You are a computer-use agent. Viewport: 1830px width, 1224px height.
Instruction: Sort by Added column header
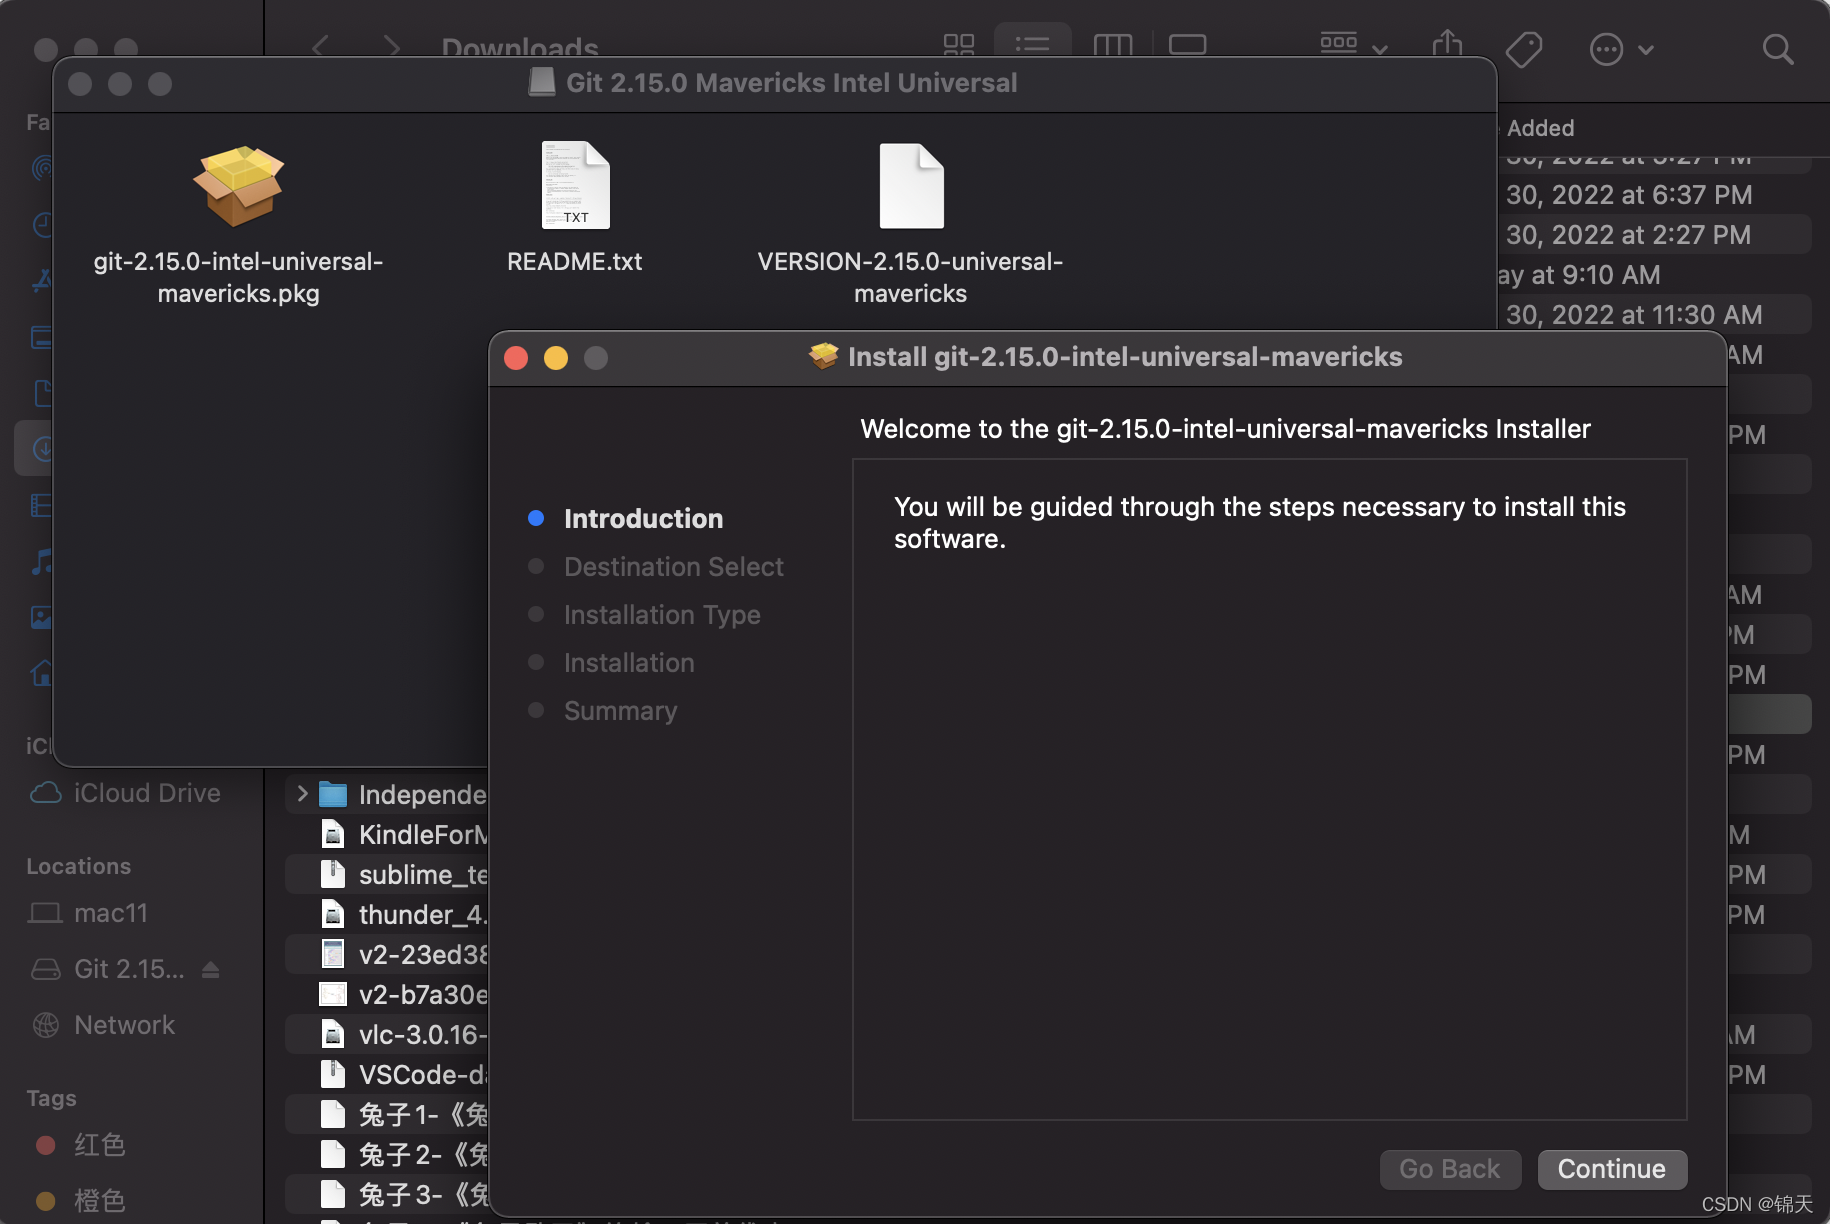pyautogui.click(x=1540, y=128)
